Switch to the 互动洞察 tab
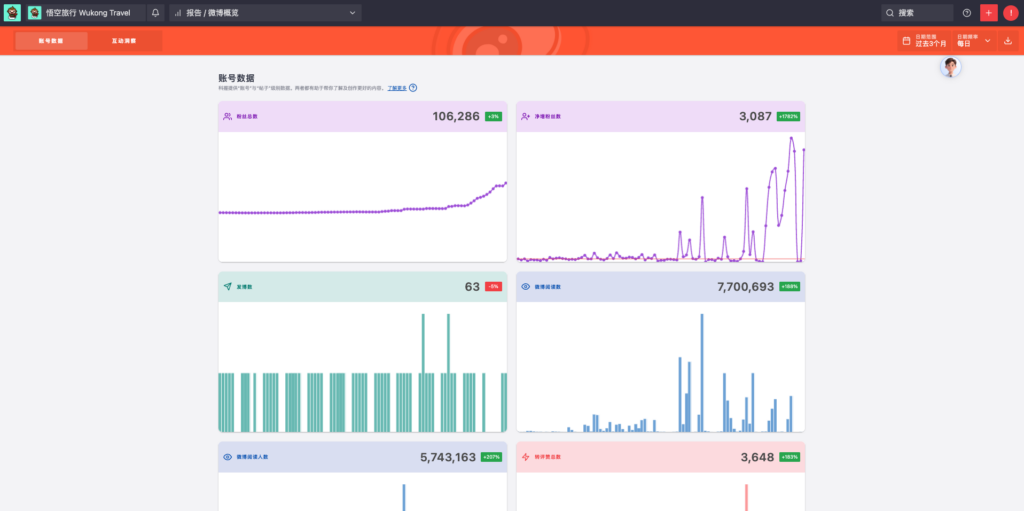Viewport: 1024px width, 511px height. (x=124, y=41)
